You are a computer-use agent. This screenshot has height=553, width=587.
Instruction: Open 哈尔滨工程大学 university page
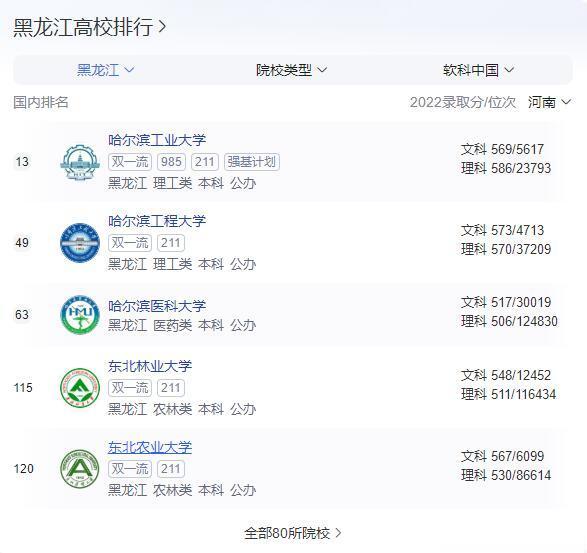pyautogui.click(x=157, y=221)
